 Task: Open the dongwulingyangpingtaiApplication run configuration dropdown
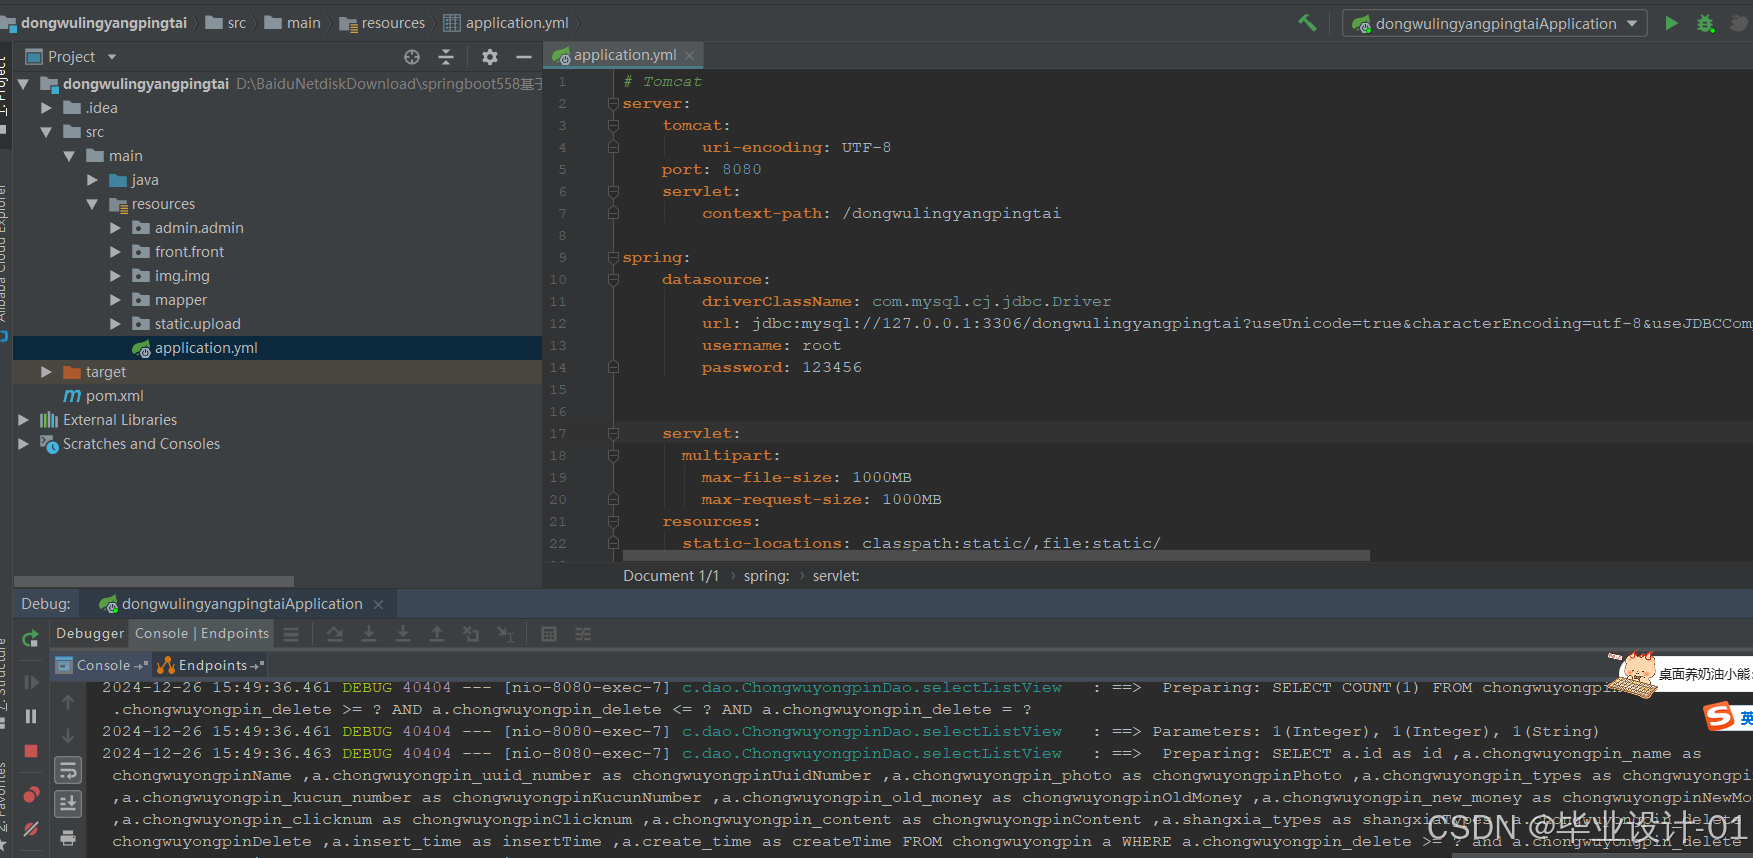pos(1494,23)
